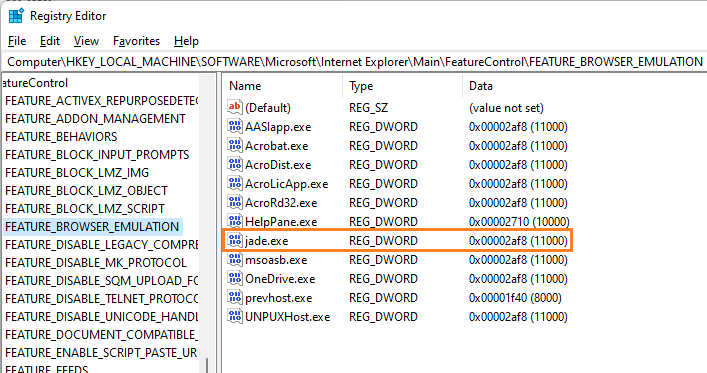Open the Help menu
Viewport: 707px width, 373px height.
point(186,41)
